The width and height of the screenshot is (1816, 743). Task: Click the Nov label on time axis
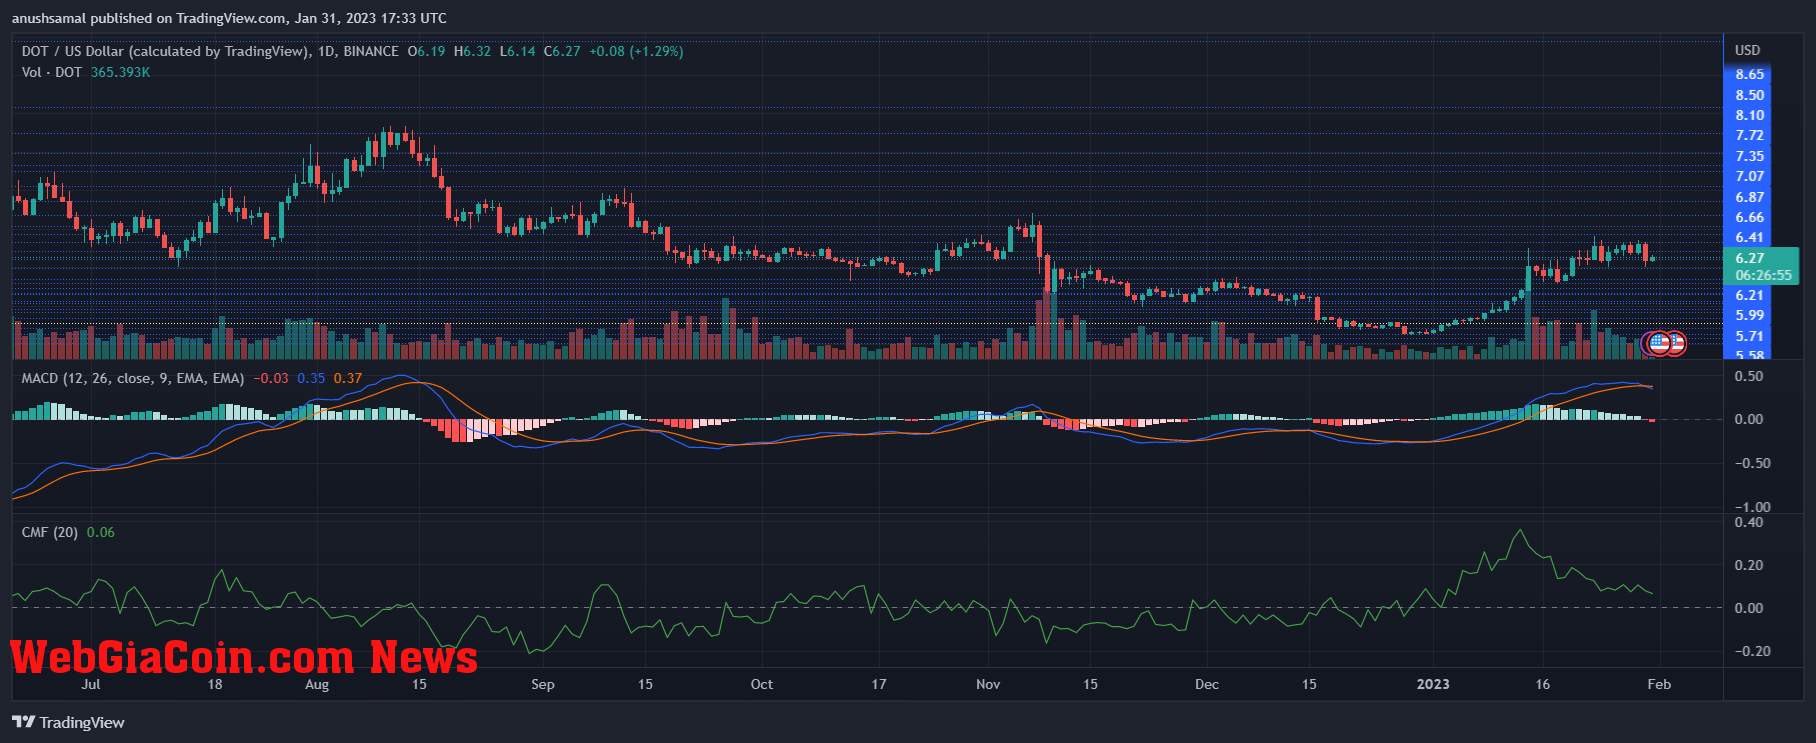988,684
